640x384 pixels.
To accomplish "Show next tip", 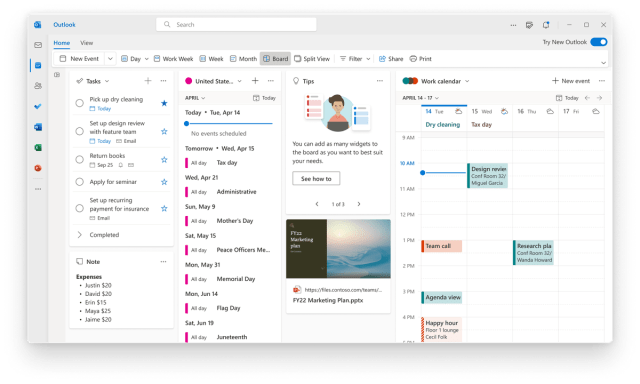I will click(x=359, y=204).
